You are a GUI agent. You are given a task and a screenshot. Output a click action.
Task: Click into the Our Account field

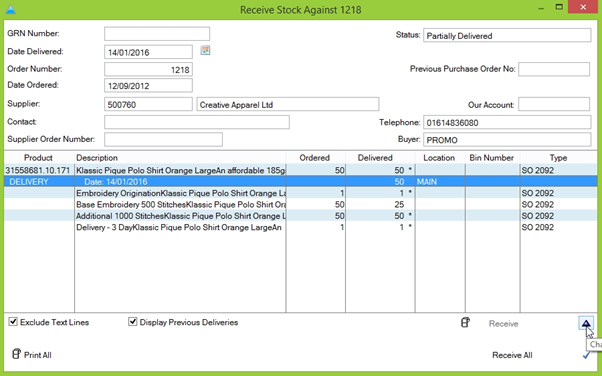[554, 104]
